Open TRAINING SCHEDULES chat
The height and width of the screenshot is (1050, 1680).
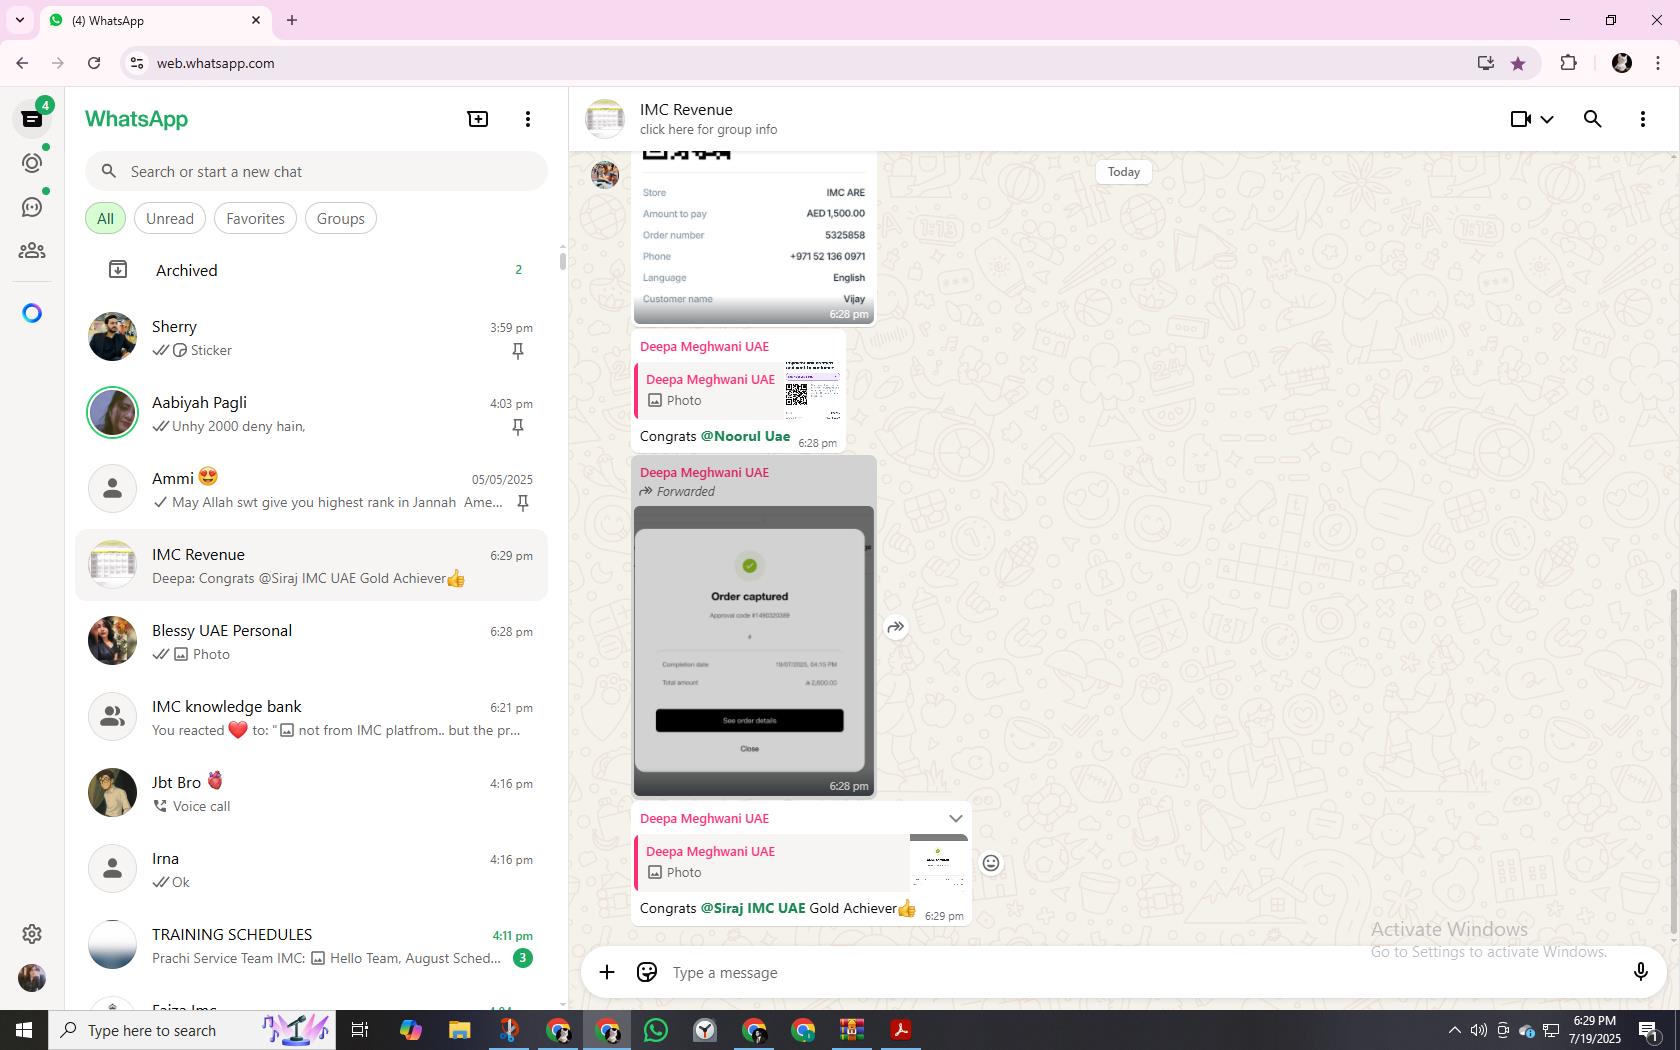[x=312, y=945]
